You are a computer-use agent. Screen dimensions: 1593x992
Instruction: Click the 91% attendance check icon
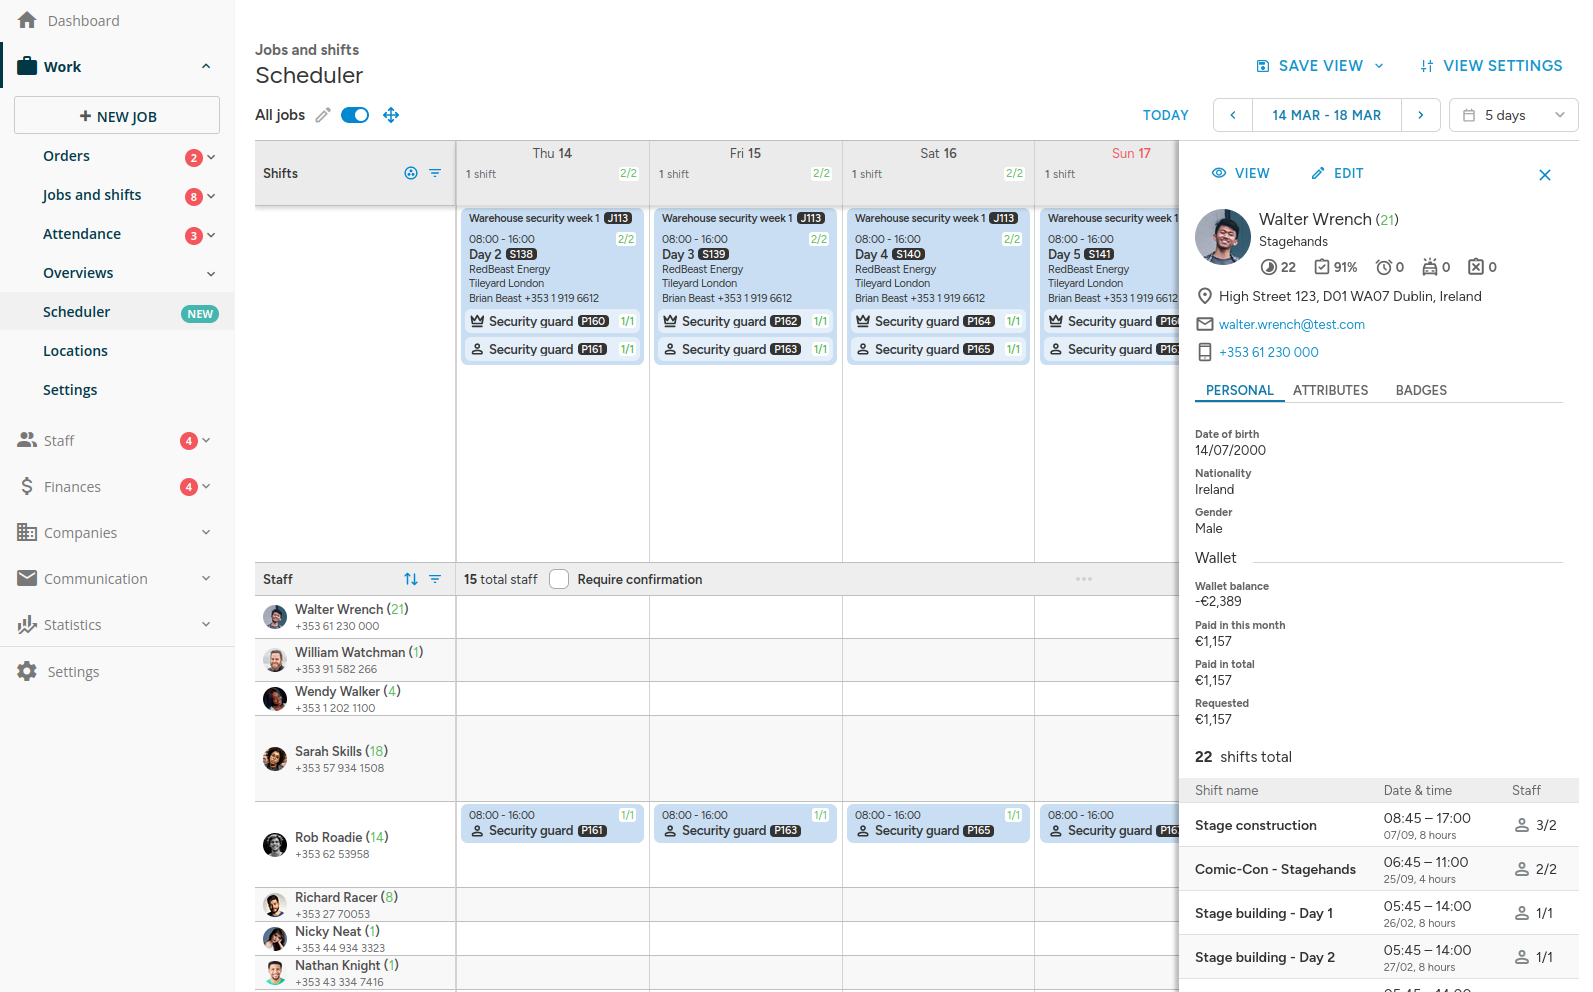point(1322,267)
